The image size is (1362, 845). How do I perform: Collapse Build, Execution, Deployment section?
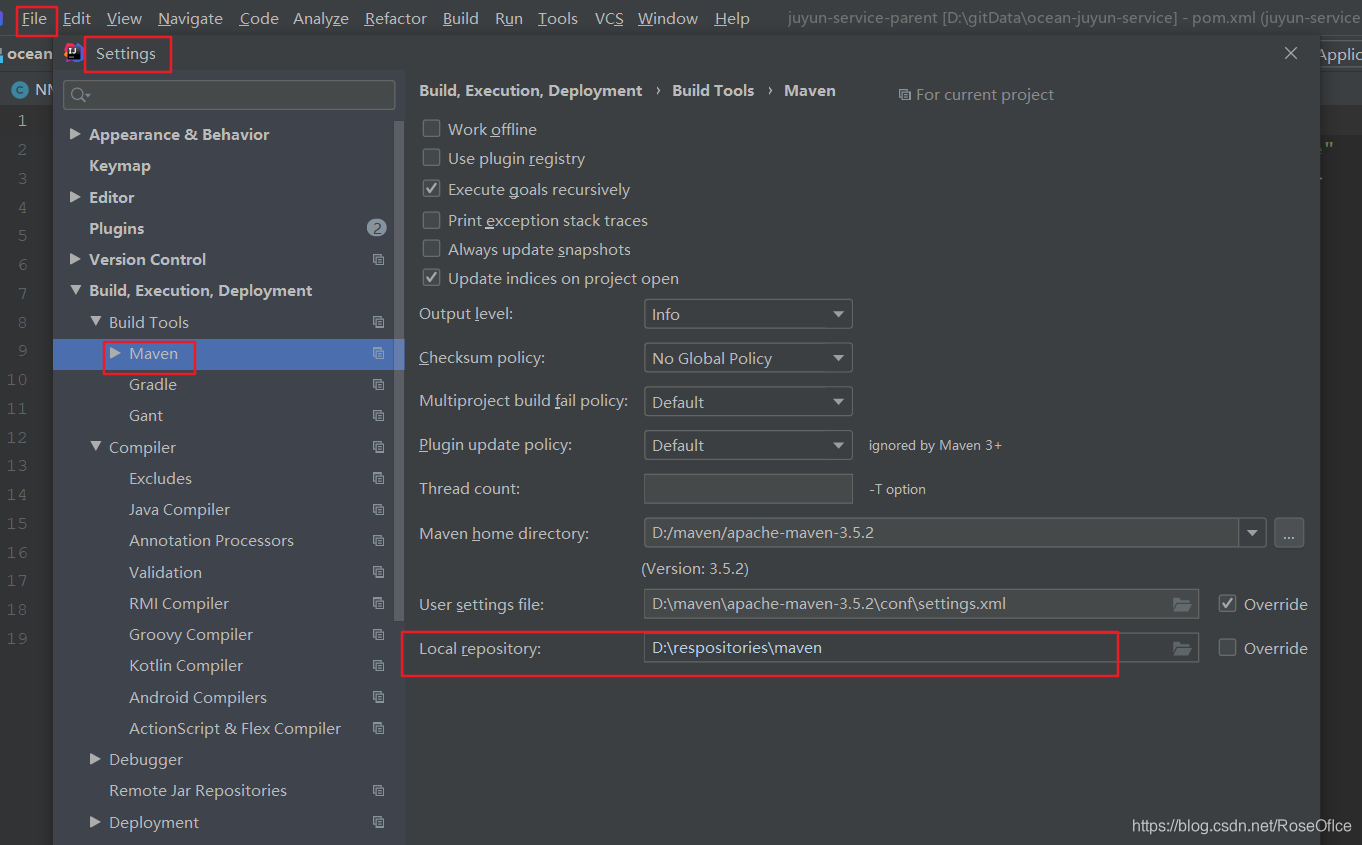(x=75, y=291)
